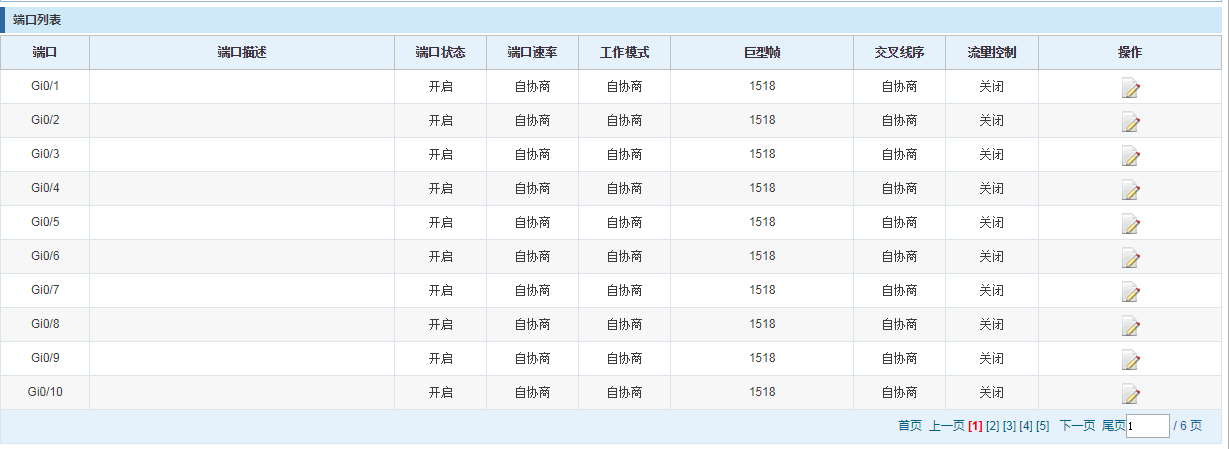The width and height of the screenshot is (1229, 449).
Task: Click the 端口描述 column header
Action: tap(242, 53)
